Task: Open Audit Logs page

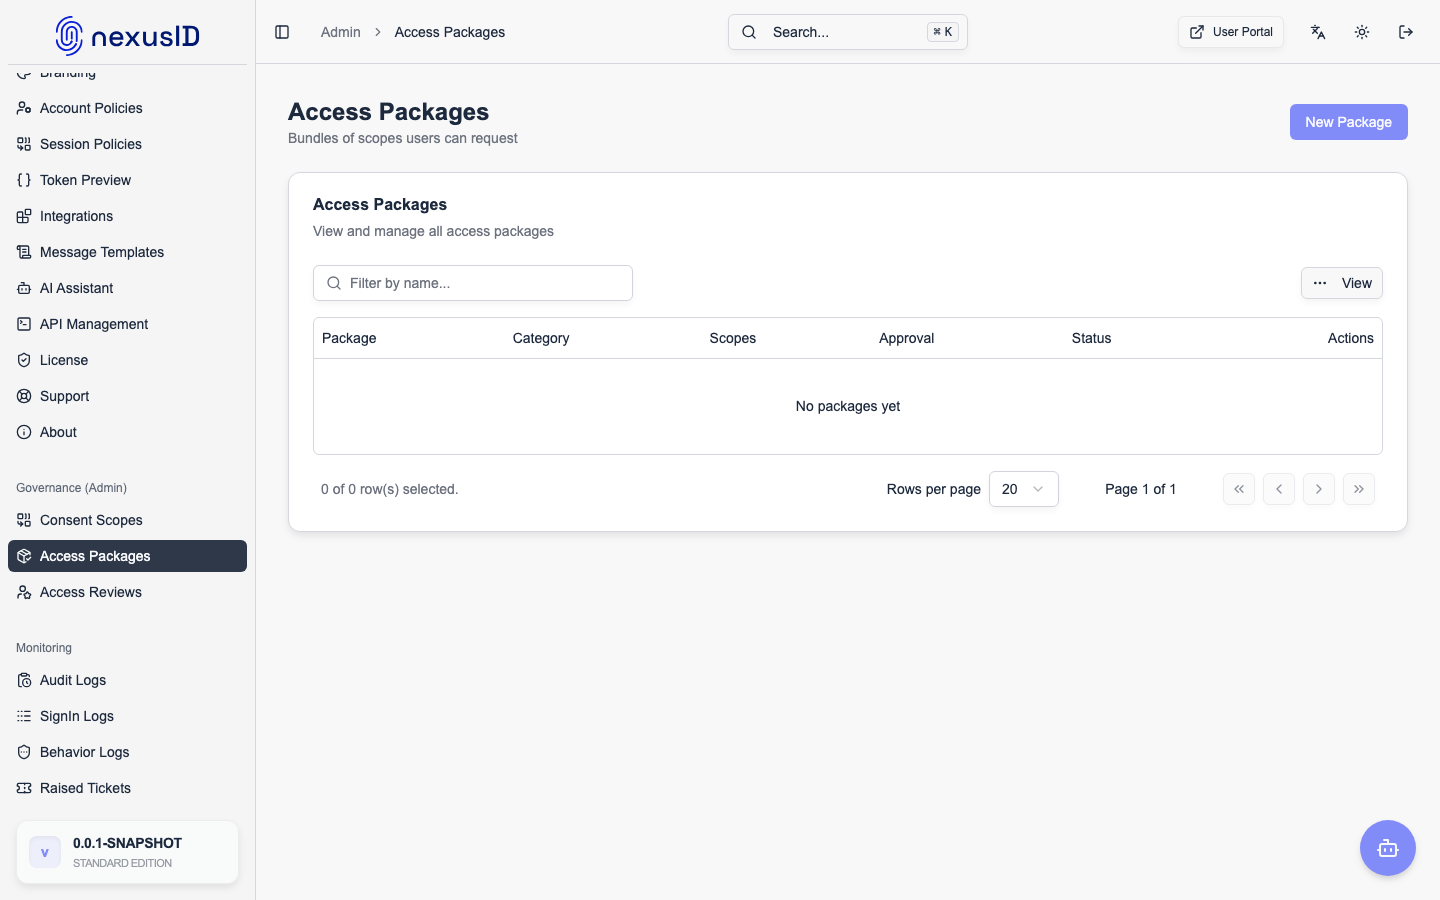Action: click(x=127, y=680)
